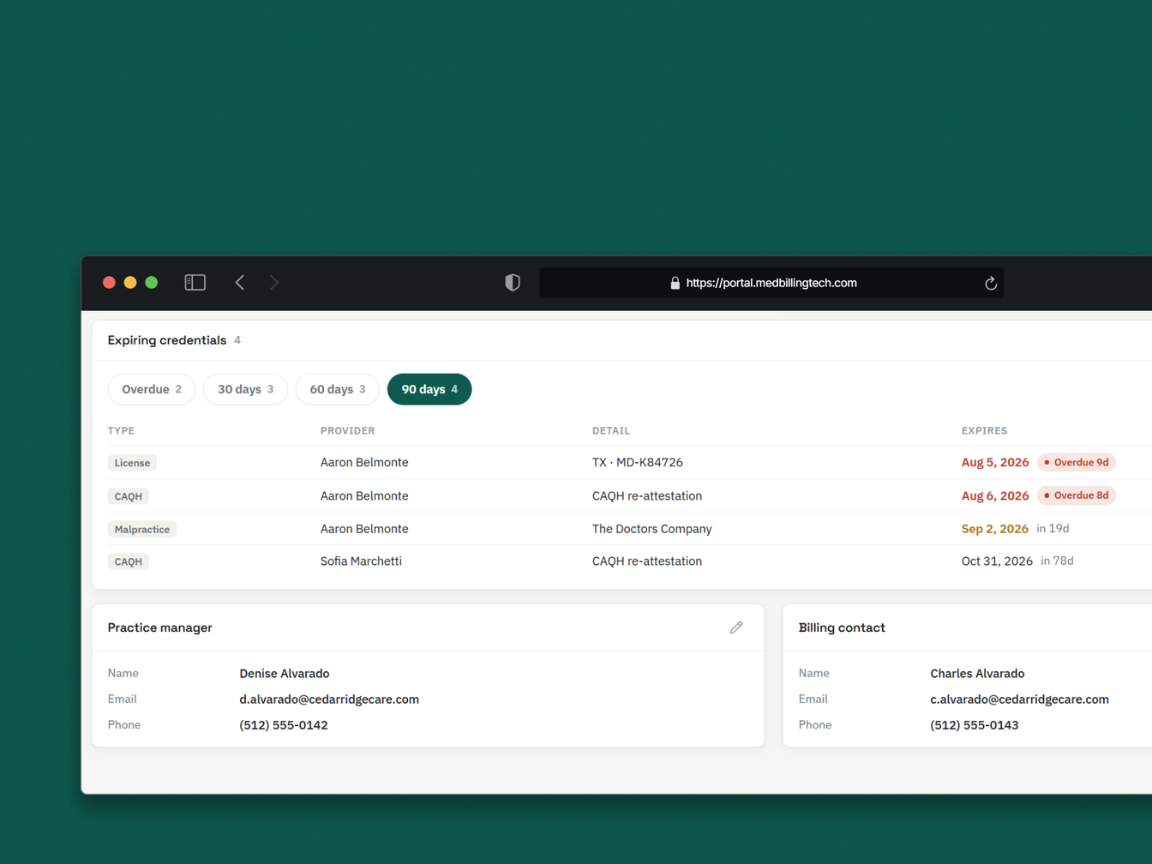Viewport: 1152px width, 864px height.
Task: Click email c.alvarado@cedarridgecare.com
Action: click(1019, 699)
